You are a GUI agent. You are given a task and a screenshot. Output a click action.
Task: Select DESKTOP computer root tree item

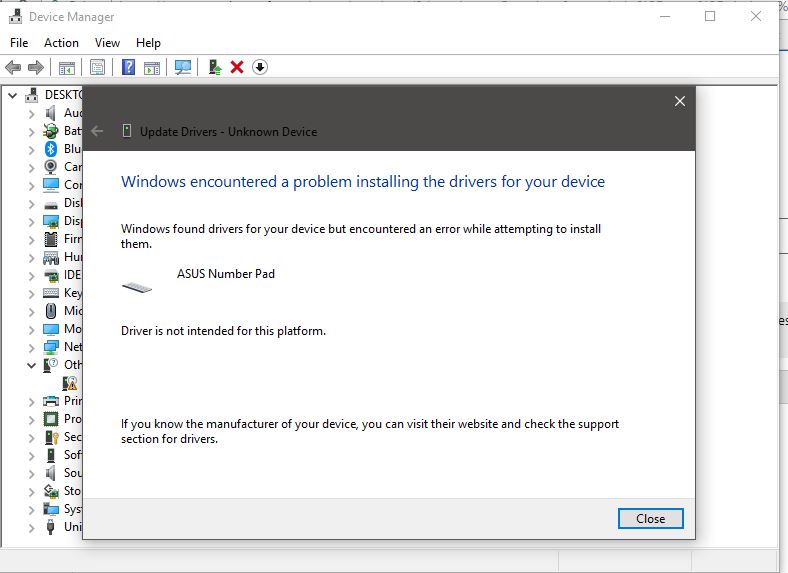pyautogui.click(x=53, y=94)
